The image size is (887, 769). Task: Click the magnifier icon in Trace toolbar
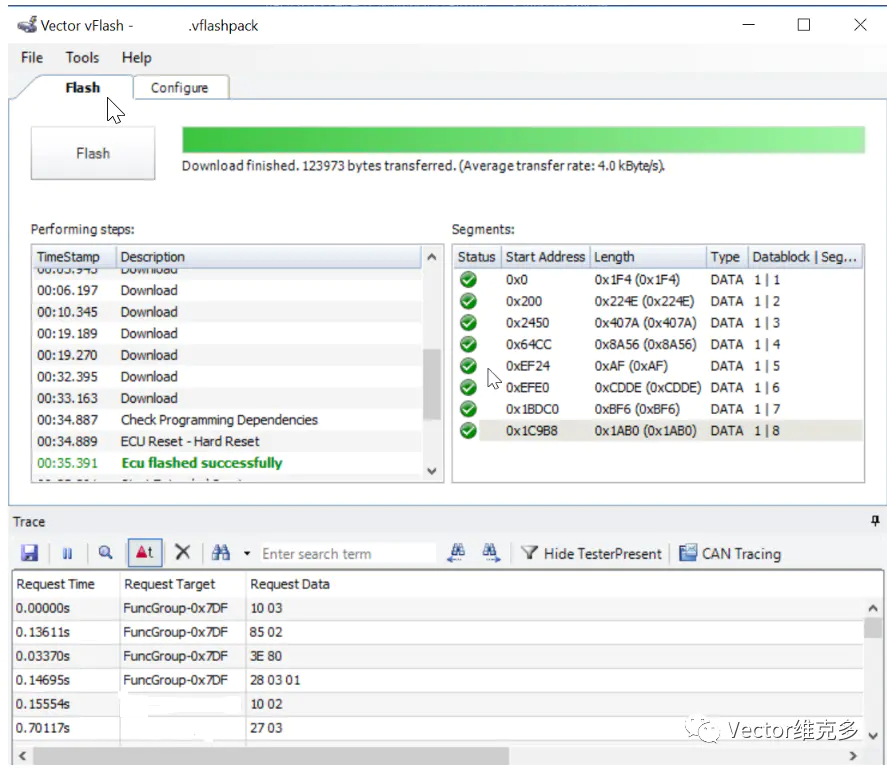pyautogui.click(x=105, y=553)
